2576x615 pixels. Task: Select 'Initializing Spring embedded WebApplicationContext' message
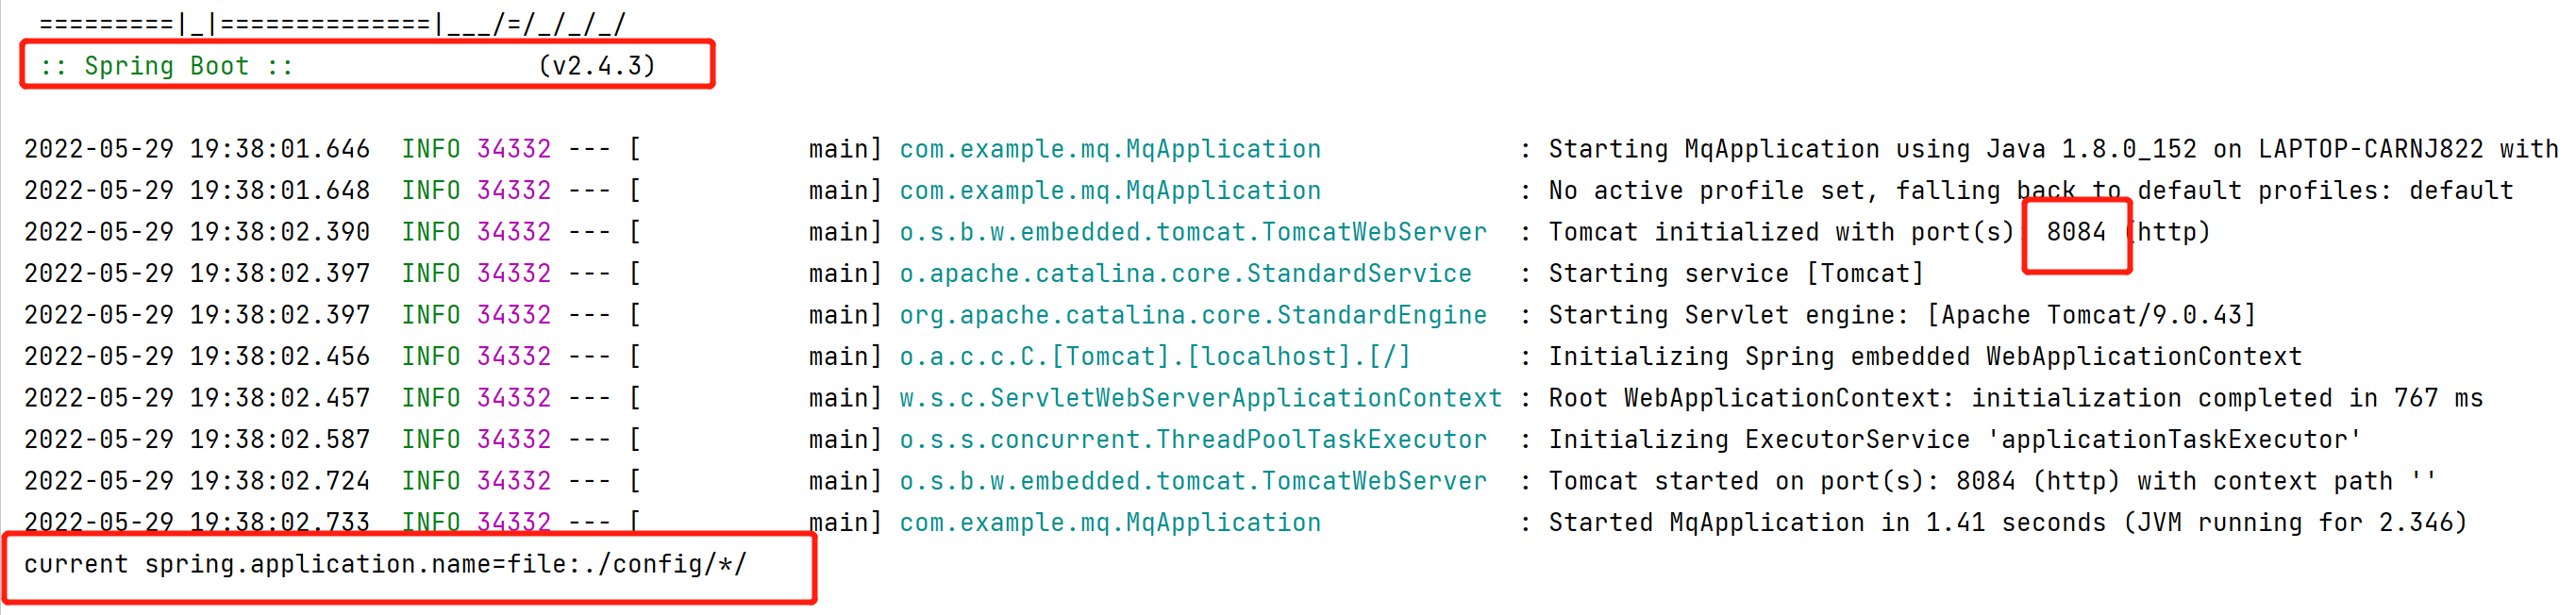point(1924,357)
